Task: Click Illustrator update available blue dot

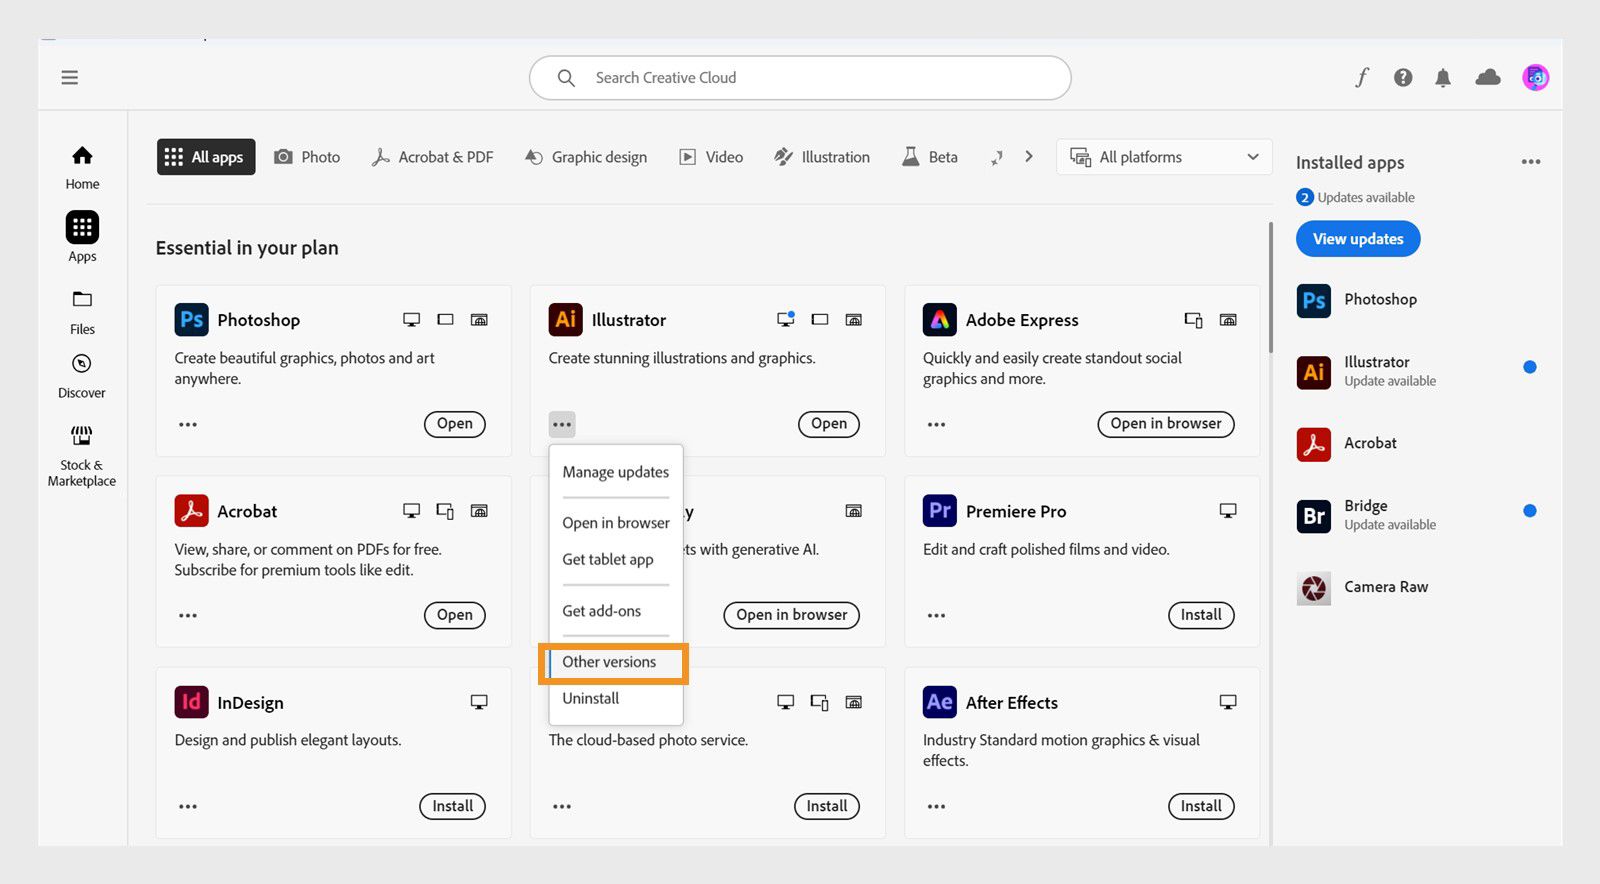Action: point(1530,367)
